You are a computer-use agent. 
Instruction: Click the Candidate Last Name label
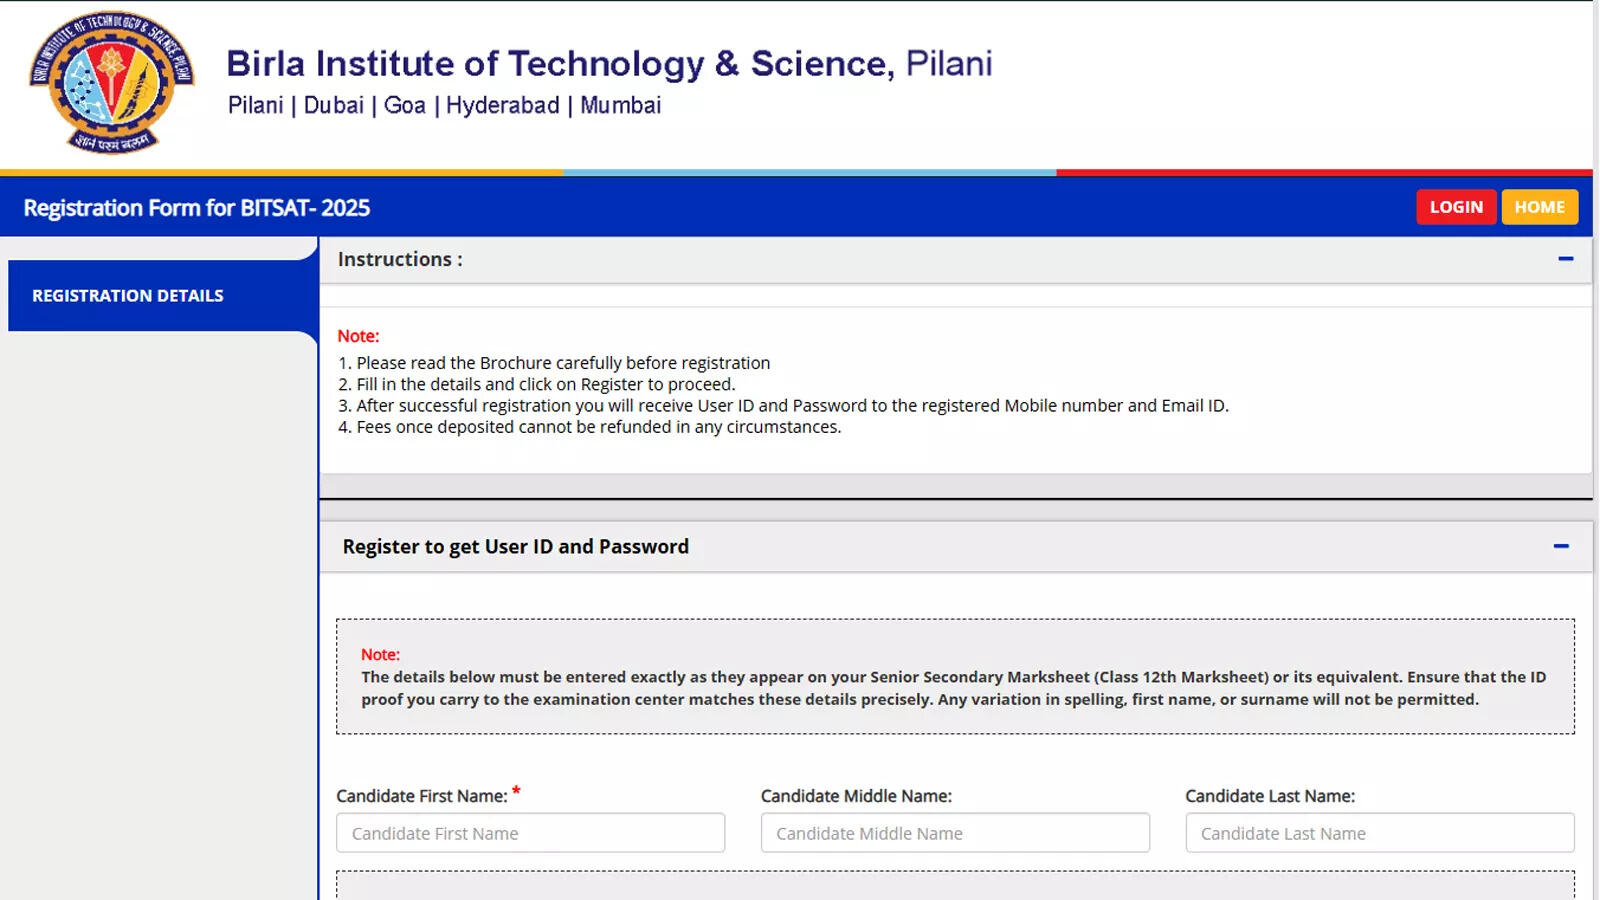(x=1269, y=796)
